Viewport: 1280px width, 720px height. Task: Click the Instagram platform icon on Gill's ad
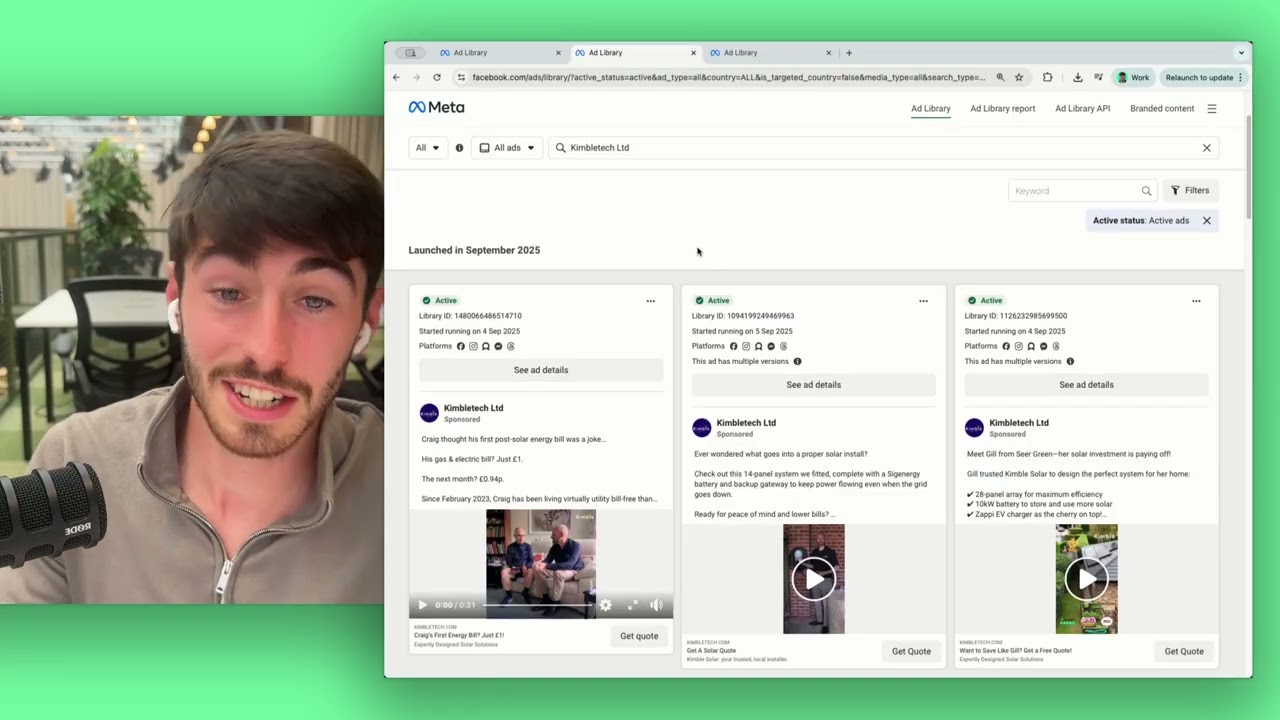(x=1018, y=346)
